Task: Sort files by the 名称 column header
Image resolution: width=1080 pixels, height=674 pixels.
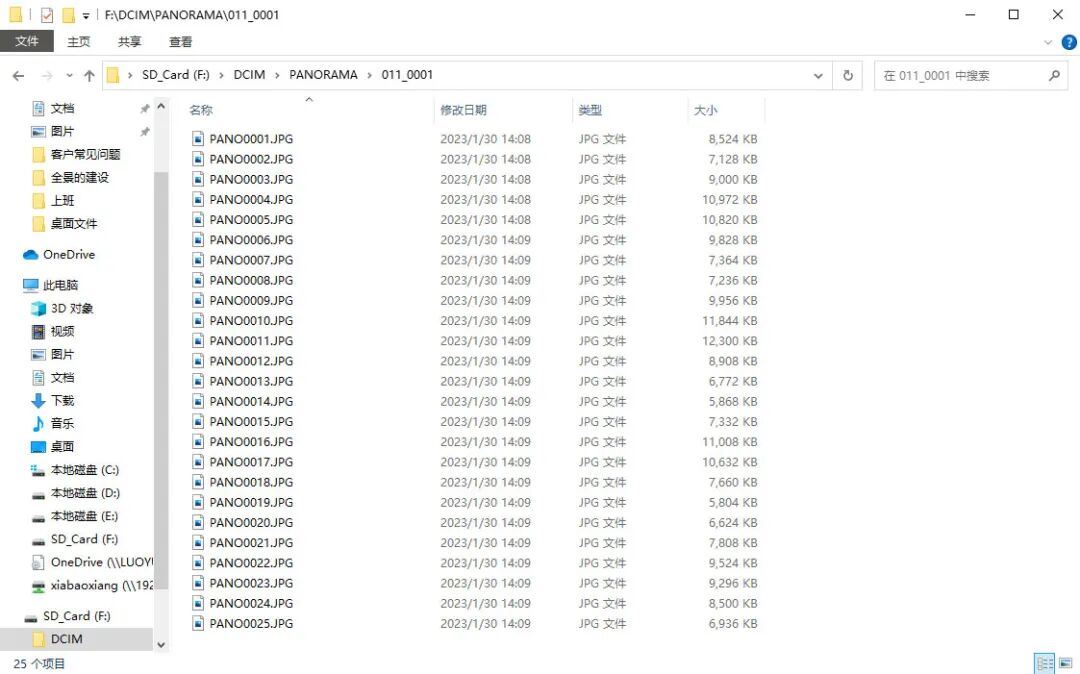Action: [x=201, y=110]
